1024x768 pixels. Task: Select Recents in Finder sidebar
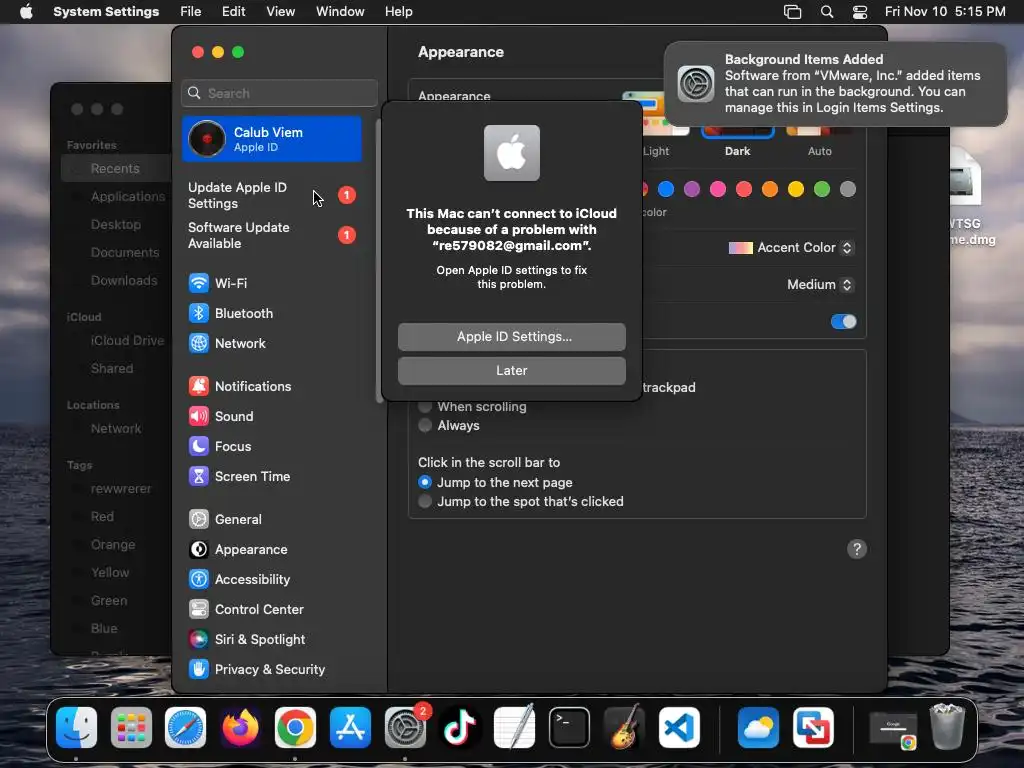[116, 168]
